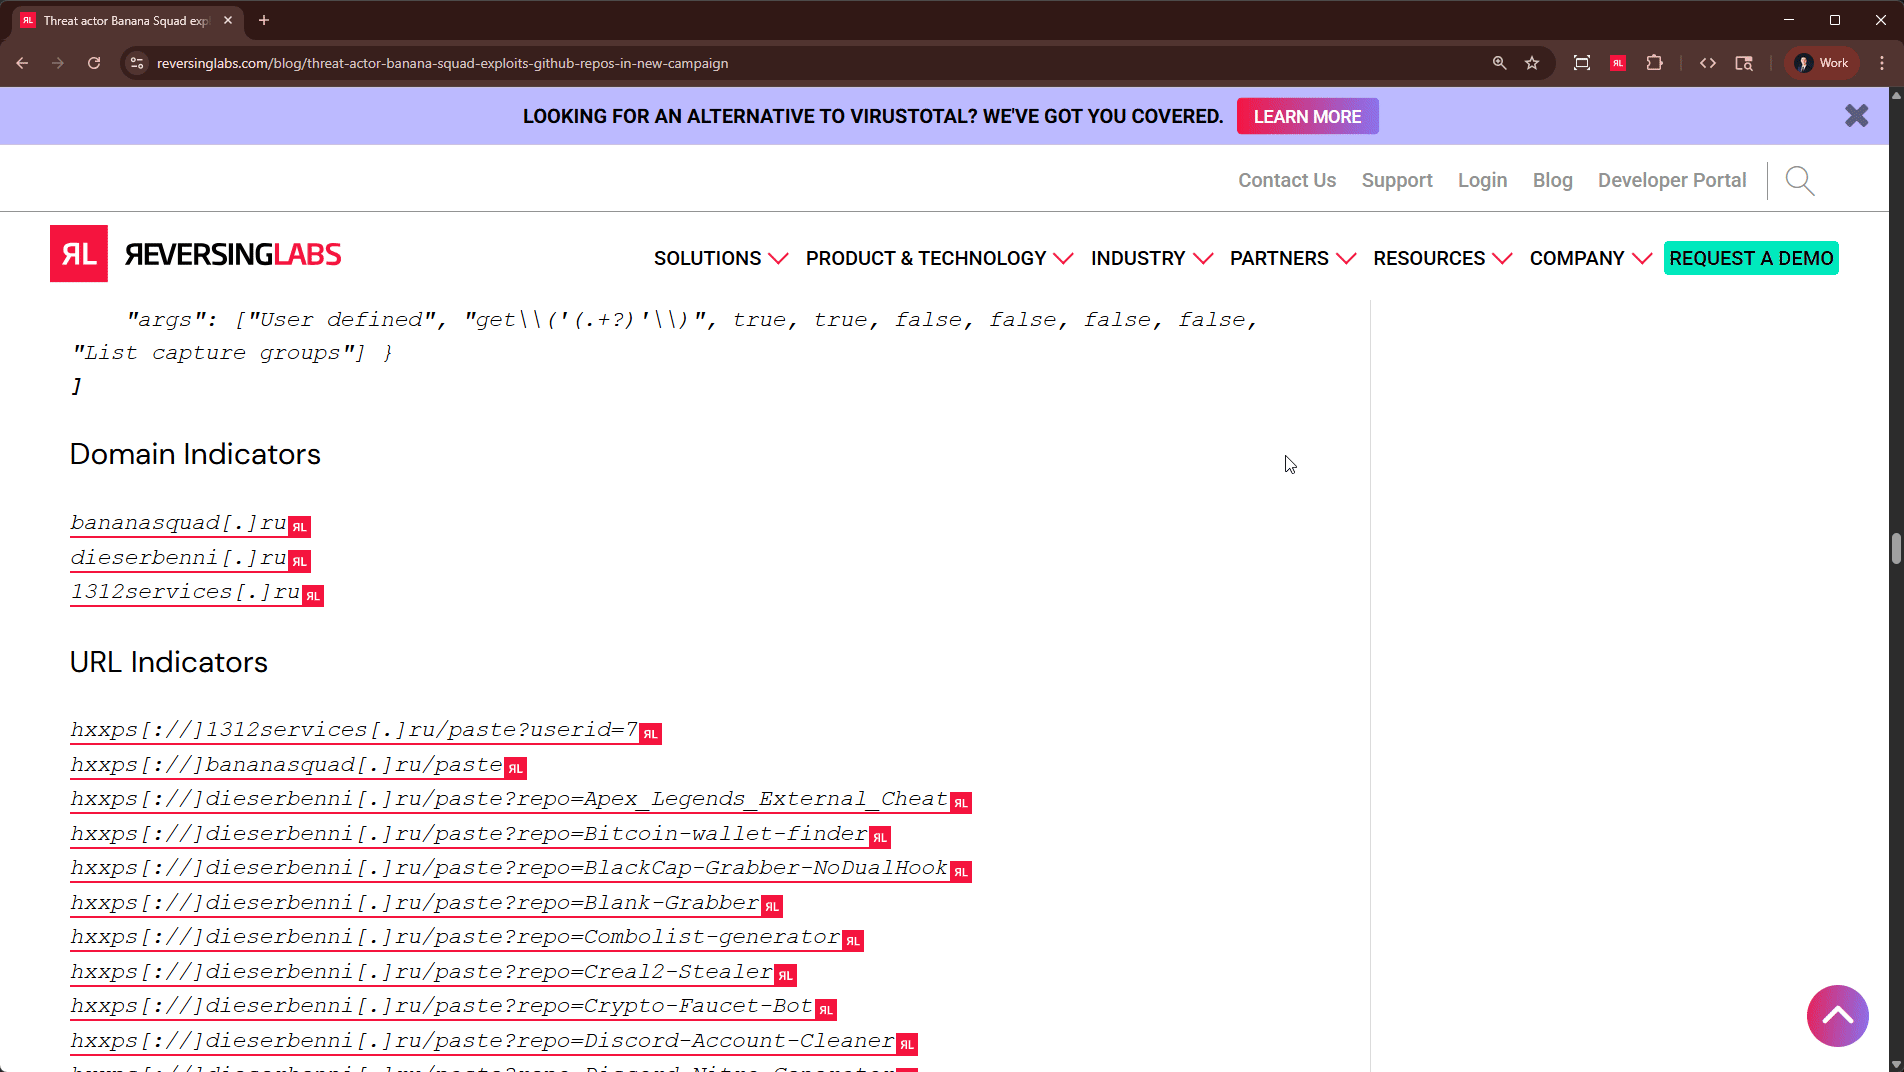Click RL icon after Discord-Account-Cleaner
Viewport: 1904px width, 1072px height.
pyautogui.click(x=907, y=1045)
